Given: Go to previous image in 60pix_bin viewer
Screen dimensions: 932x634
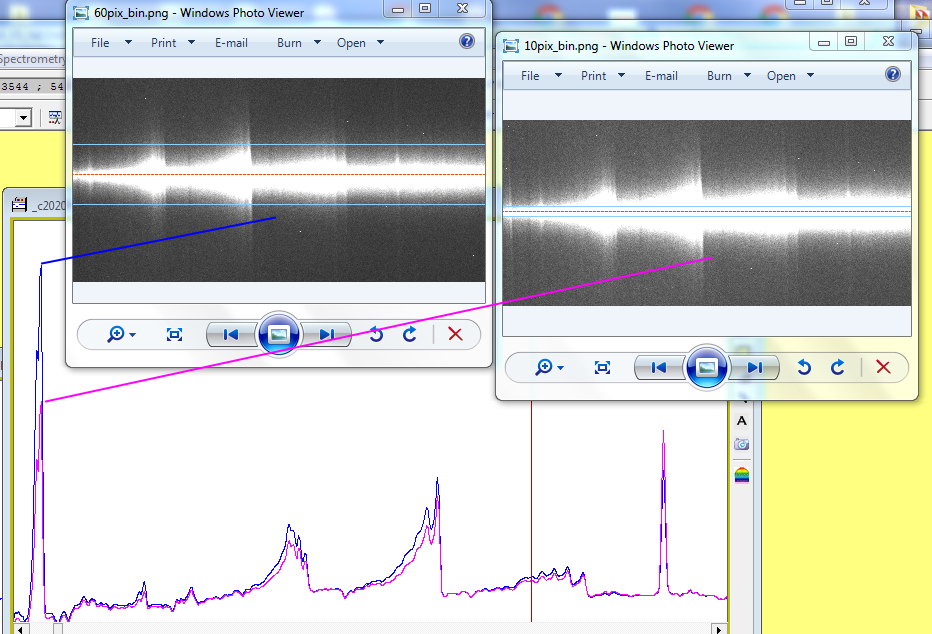Looking at the screenshot, I should pyautogui.click(x=231, y=334).
